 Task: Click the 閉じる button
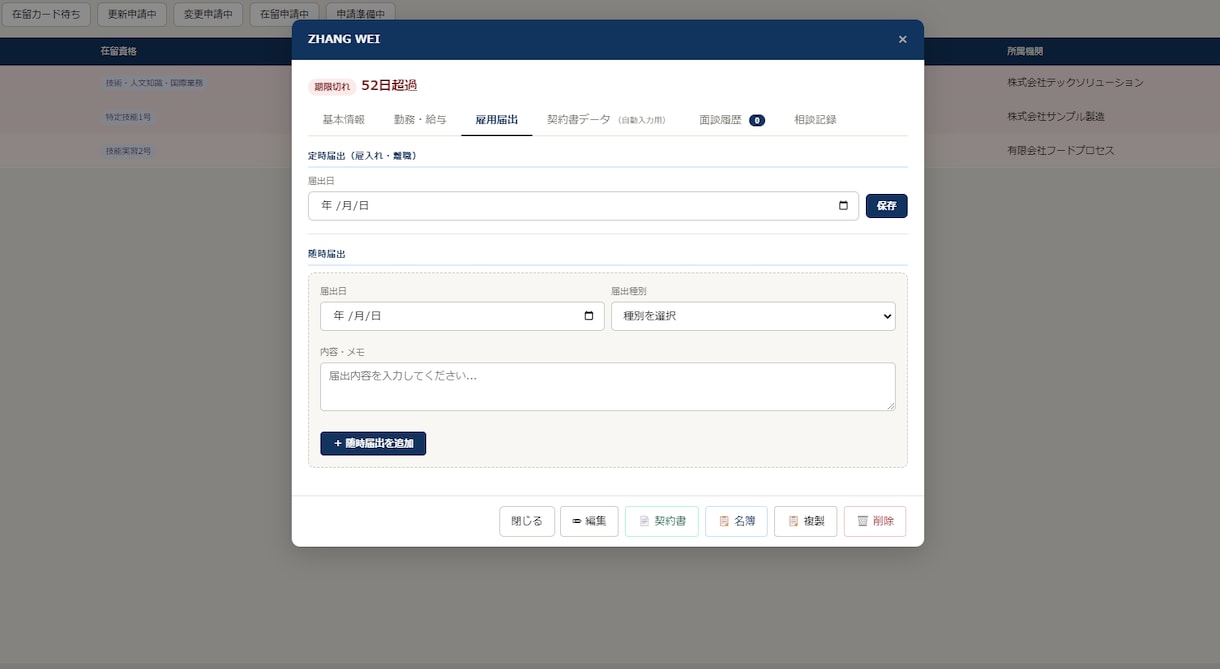(x=527, y=522)
